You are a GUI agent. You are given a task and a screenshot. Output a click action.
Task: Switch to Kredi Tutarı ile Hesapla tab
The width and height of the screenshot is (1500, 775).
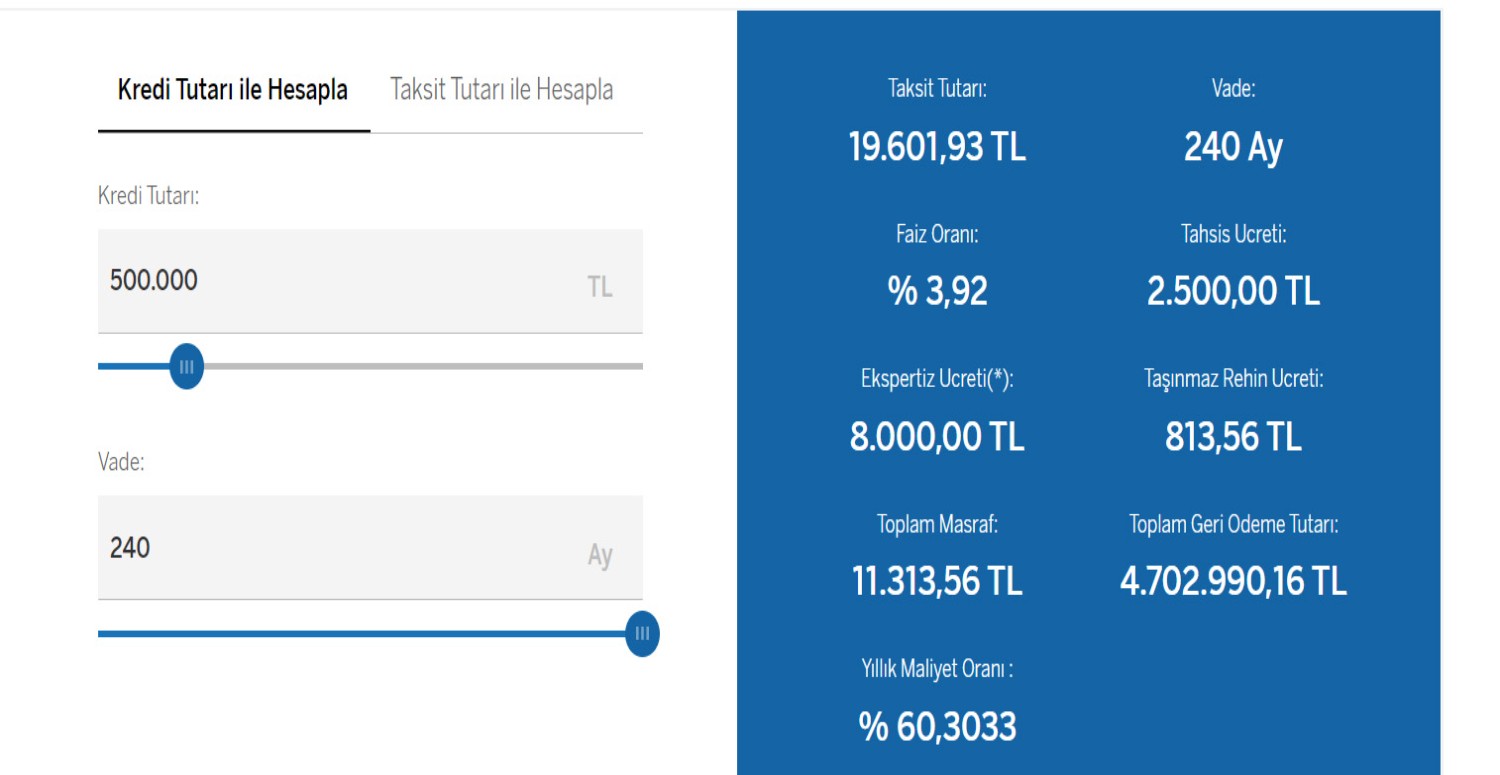[232, 90]
